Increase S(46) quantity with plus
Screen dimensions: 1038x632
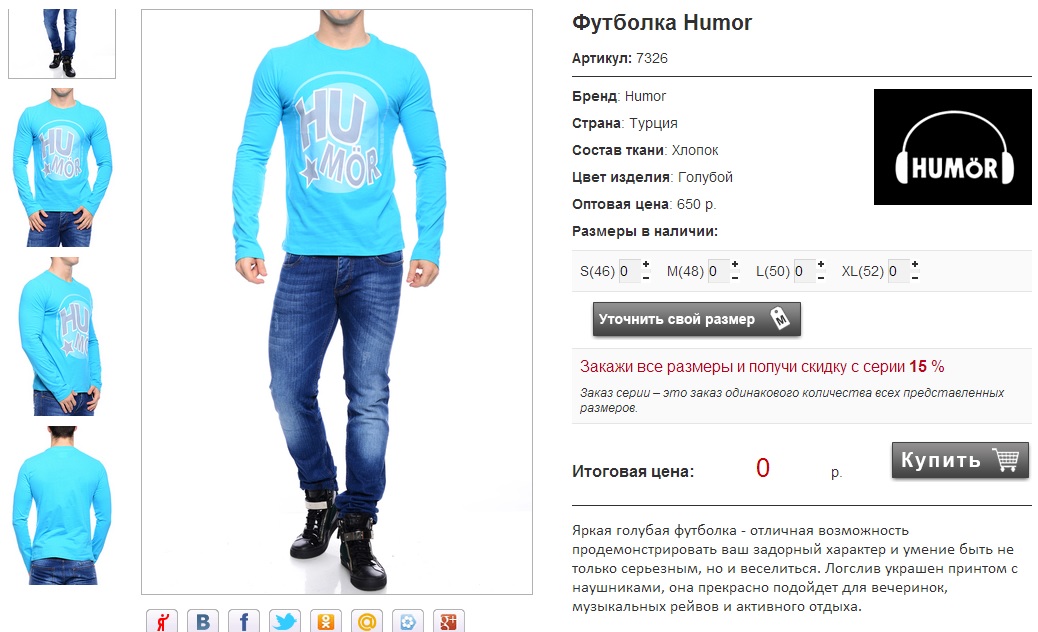click(x=646, y=265)
